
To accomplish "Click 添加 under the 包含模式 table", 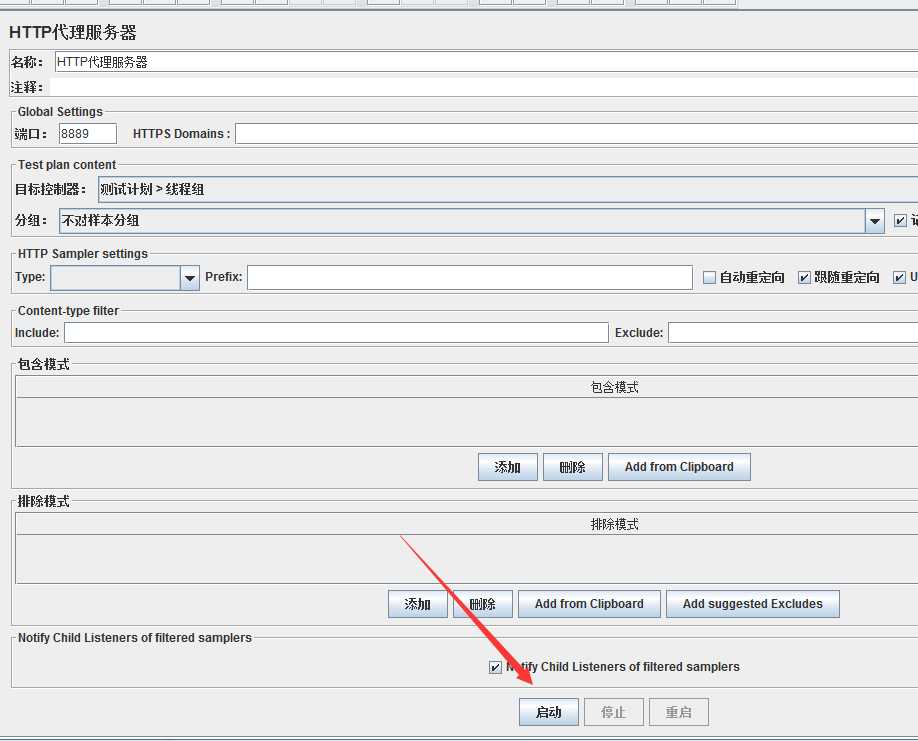I will (x=508, y=467).
